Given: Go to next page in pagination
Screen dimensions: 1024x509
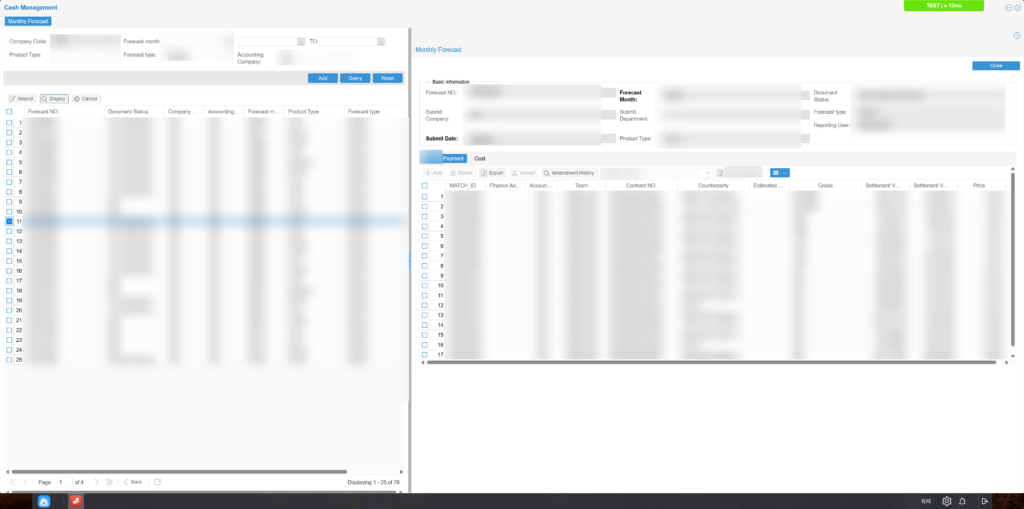Looking at the screenshot, I should pyautogui.click(x=97, y=482).
